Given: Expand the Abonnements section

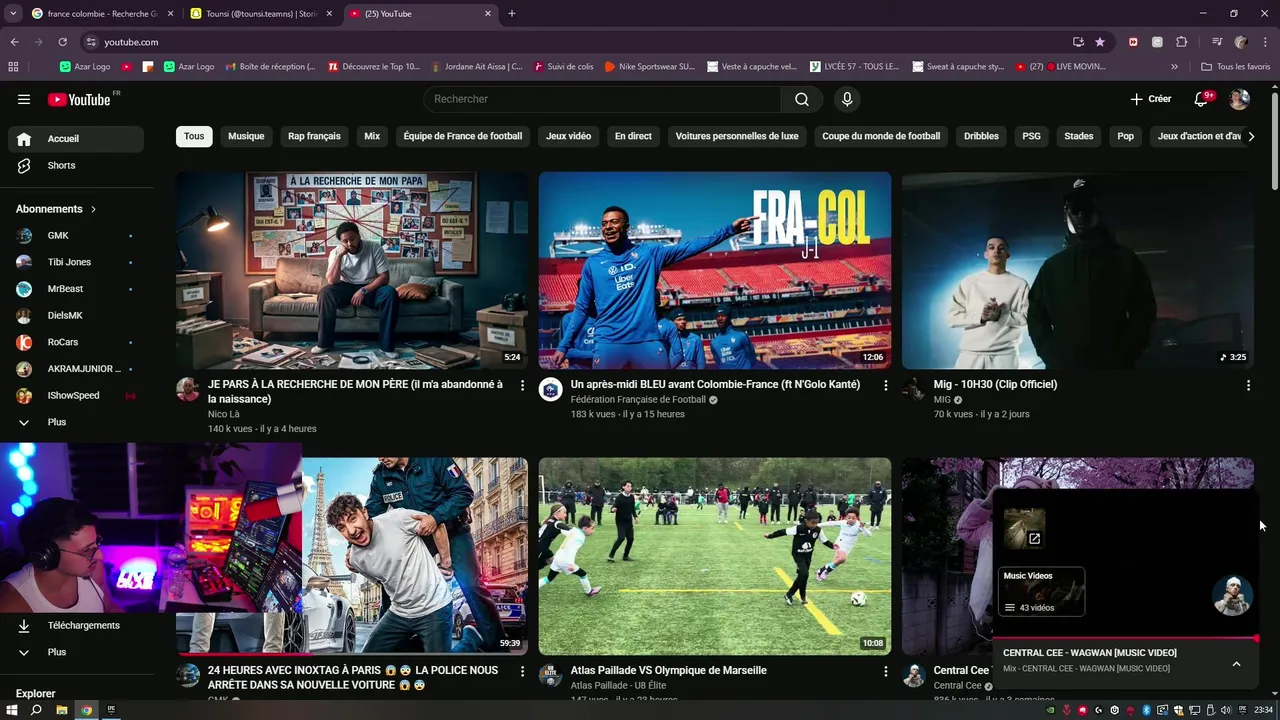Looking at the screenshot, I should click(x=56, y=209).
